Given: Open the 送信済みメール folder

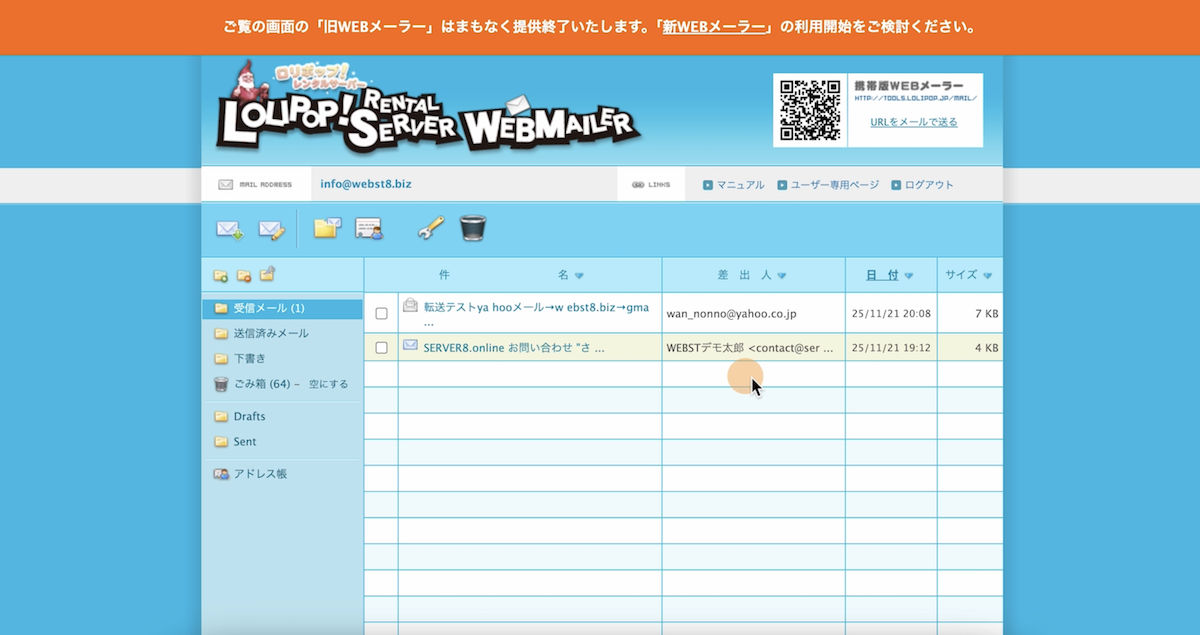Looking at the screenshot, I should click(x=271, y=333).
